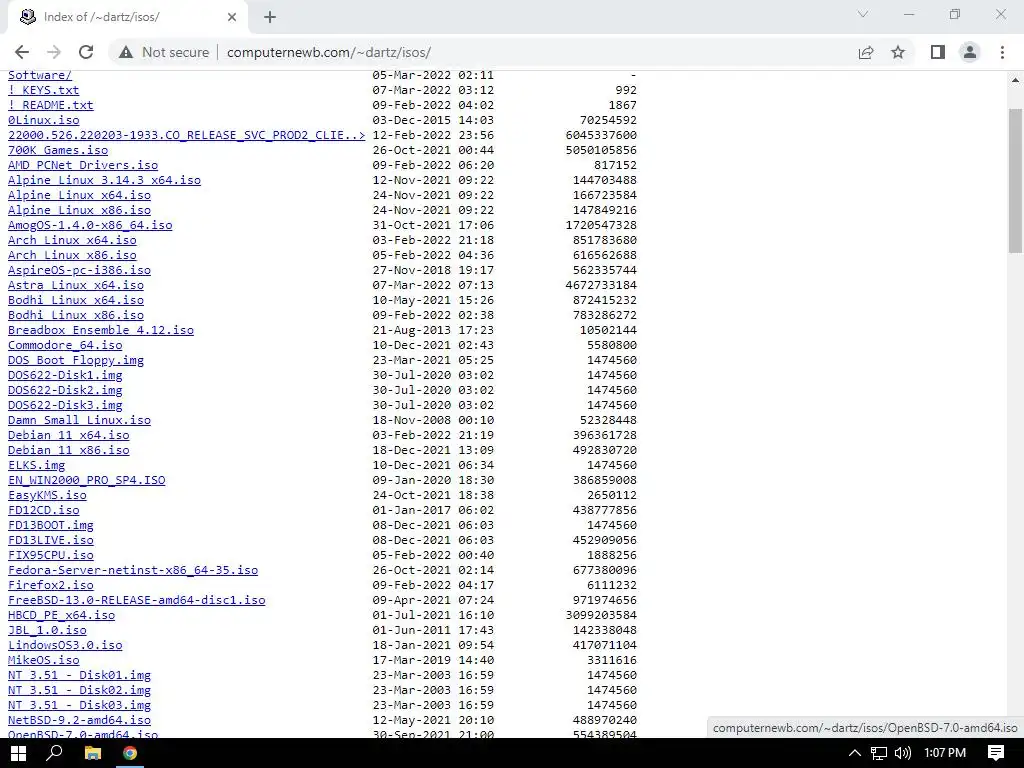Screen dimensions: 1024x768
Task: Download FD13LIVE.iso
Action: pos(51,541)
